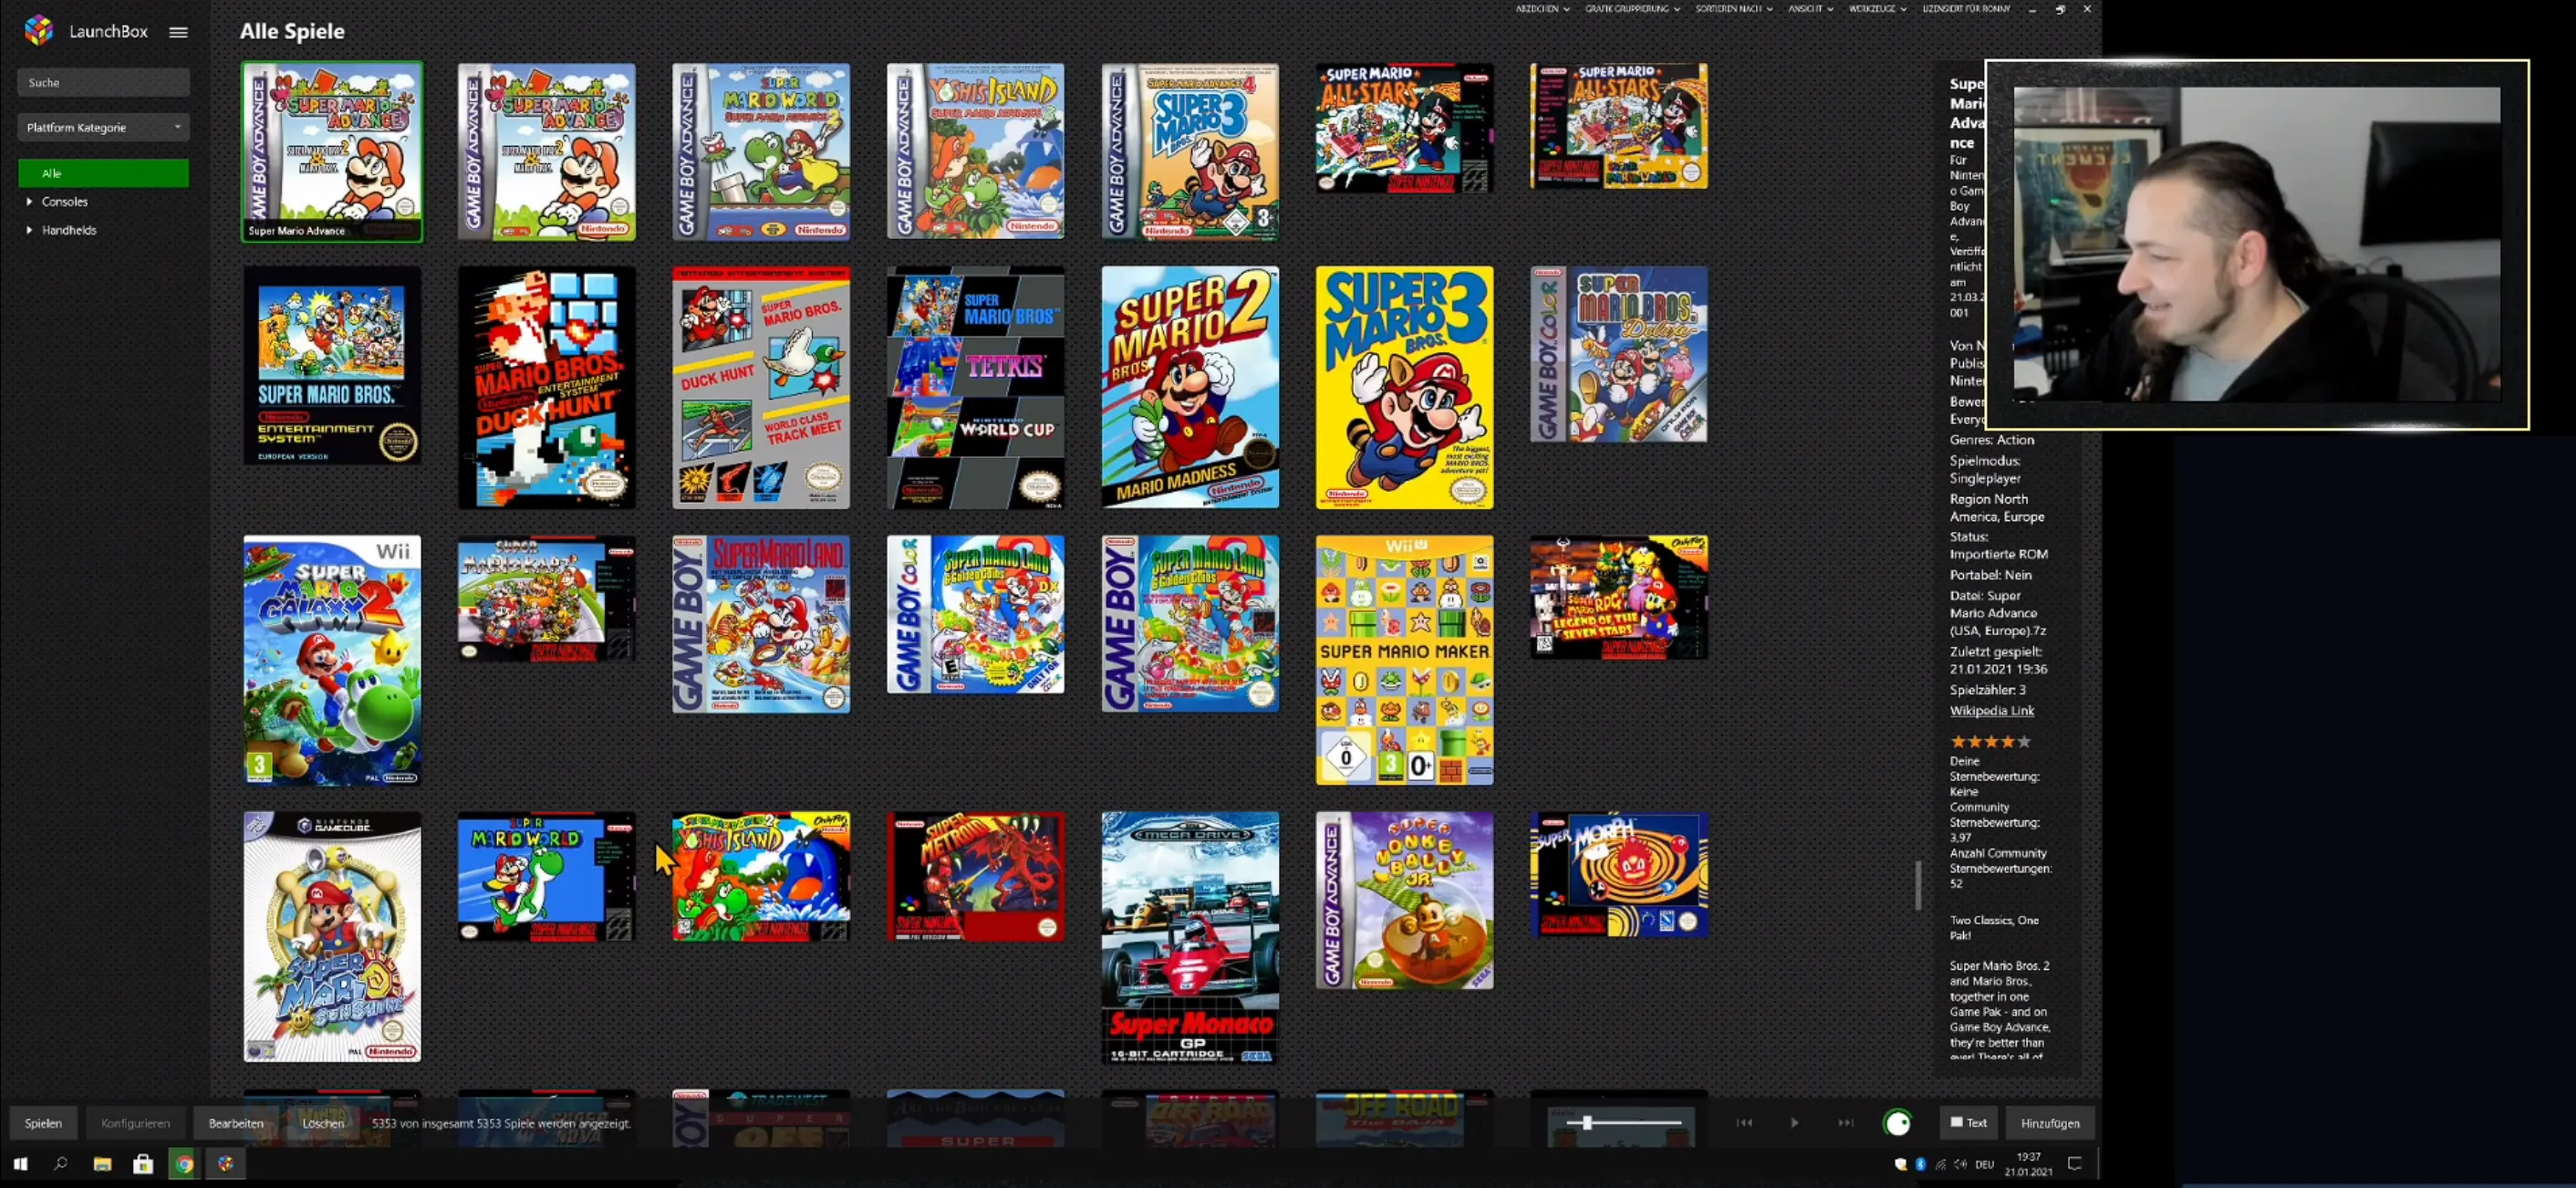Image resolution: width=2576 pixels, height=1188 pixels.
Task: Select the Super Mario Maker cover
Action: [x=1404, y=660]
